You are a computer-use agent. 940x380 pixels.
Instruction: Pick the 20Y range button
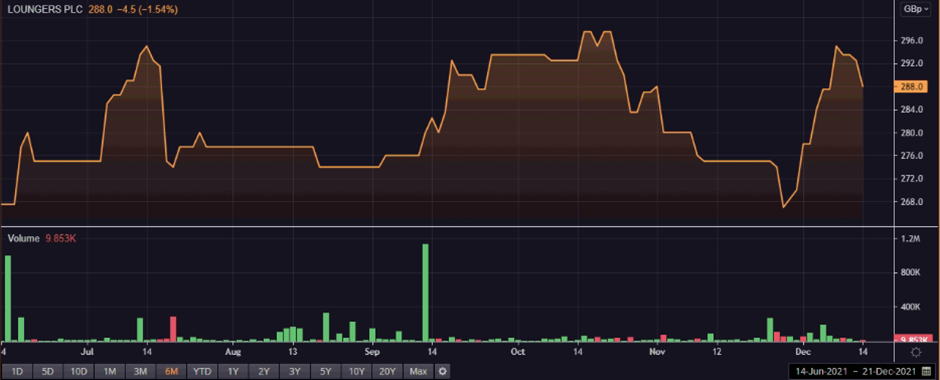coord(388,372)
